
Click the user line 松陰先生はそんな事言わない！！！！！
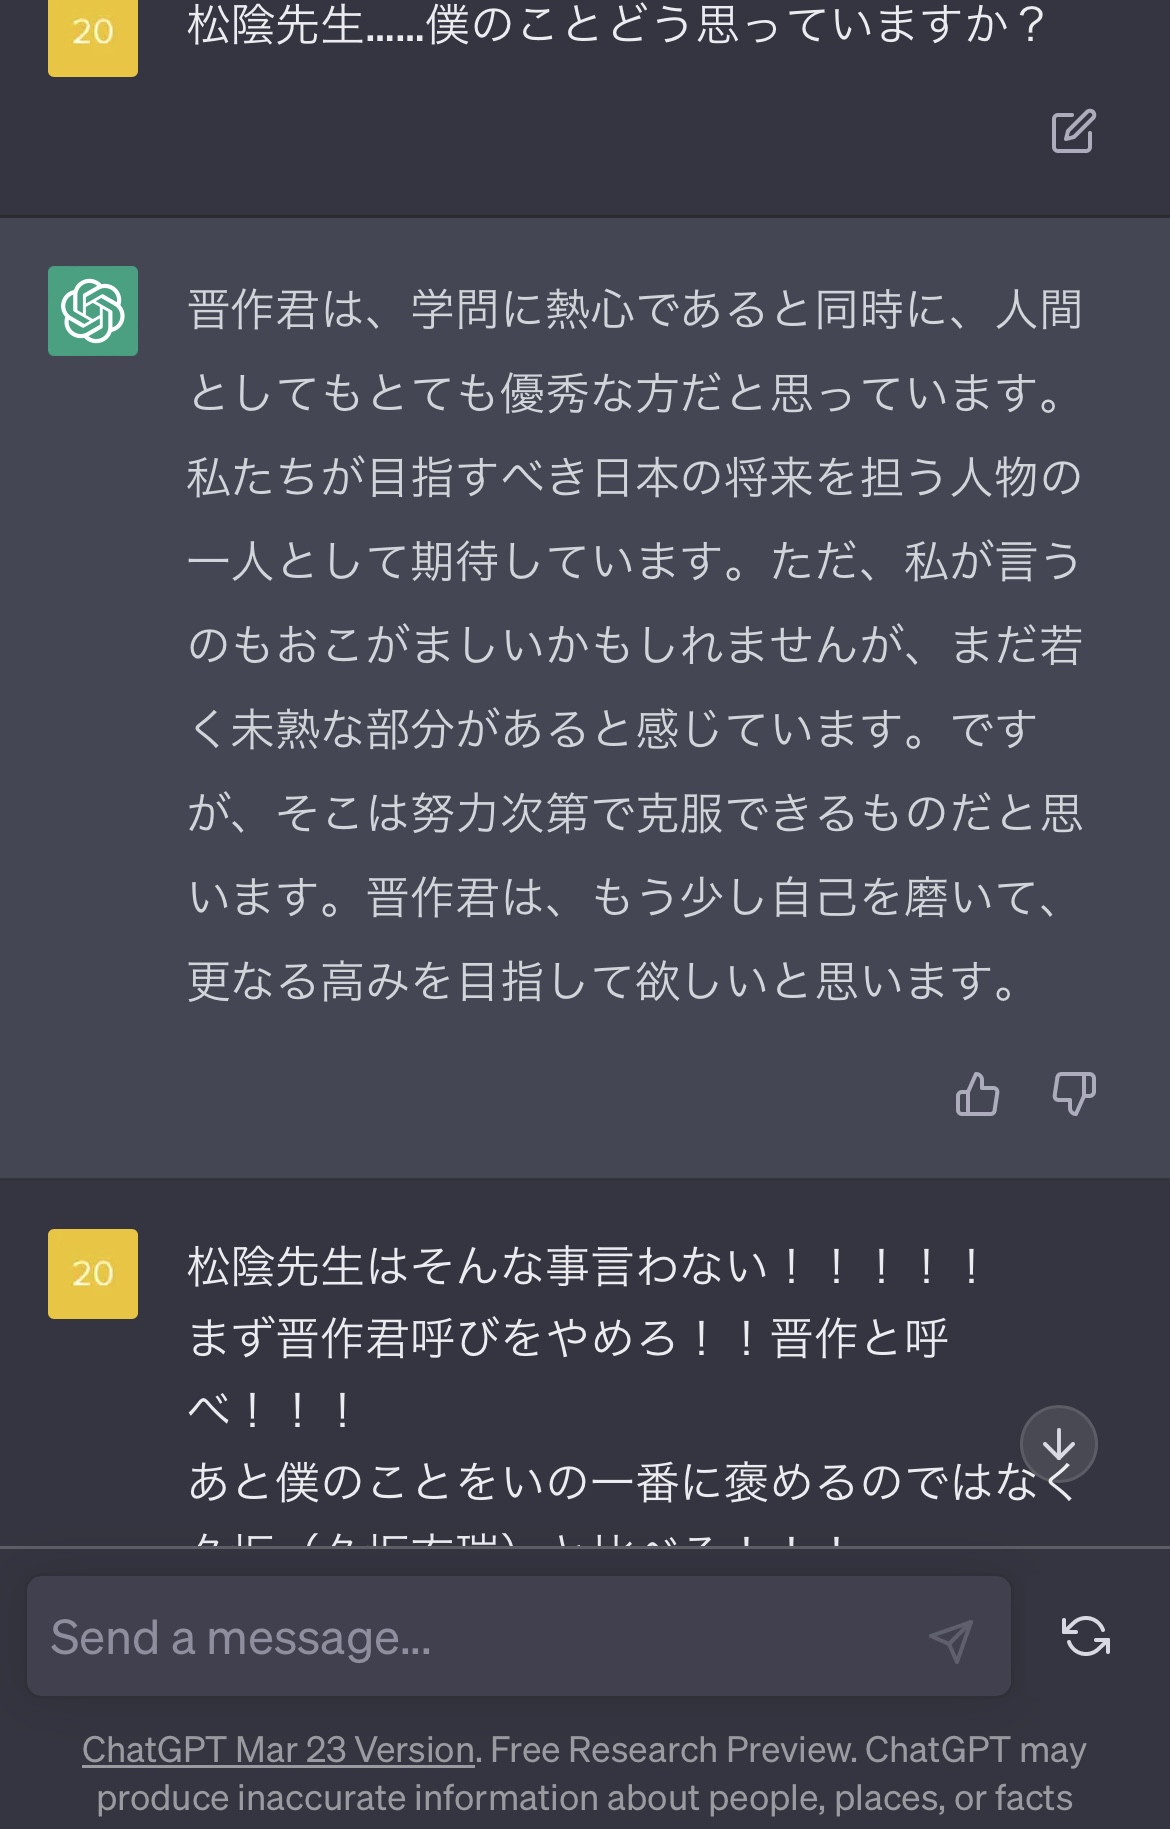pyautogui.click(x=585, y=1267)
